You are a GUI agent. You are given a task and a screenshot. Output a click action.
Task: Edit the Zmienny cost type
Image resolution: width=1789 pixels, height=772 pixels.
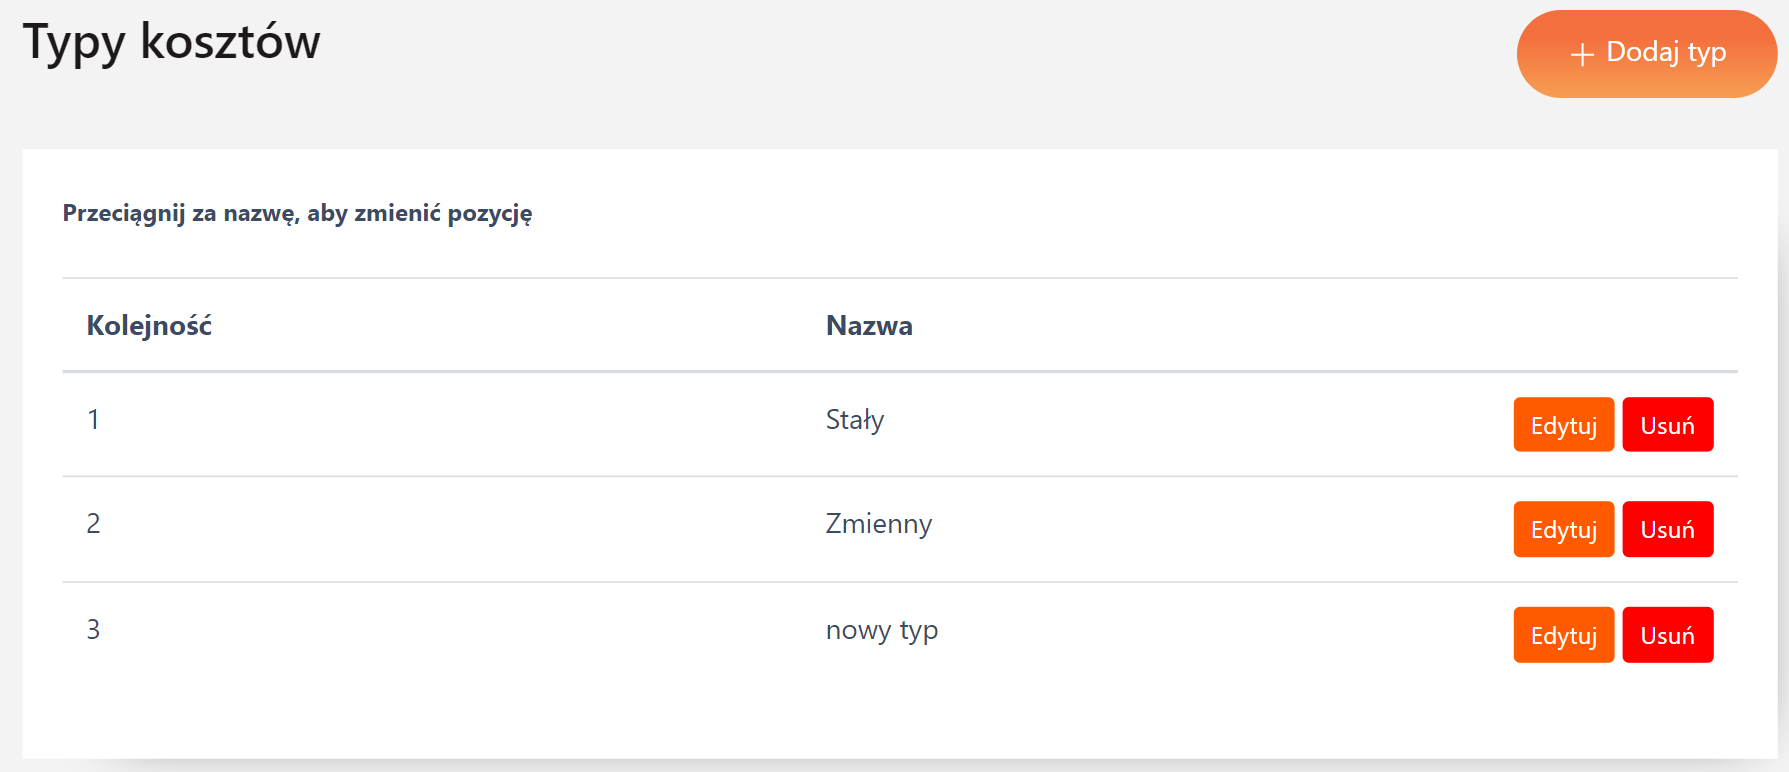coord(1563,529)
